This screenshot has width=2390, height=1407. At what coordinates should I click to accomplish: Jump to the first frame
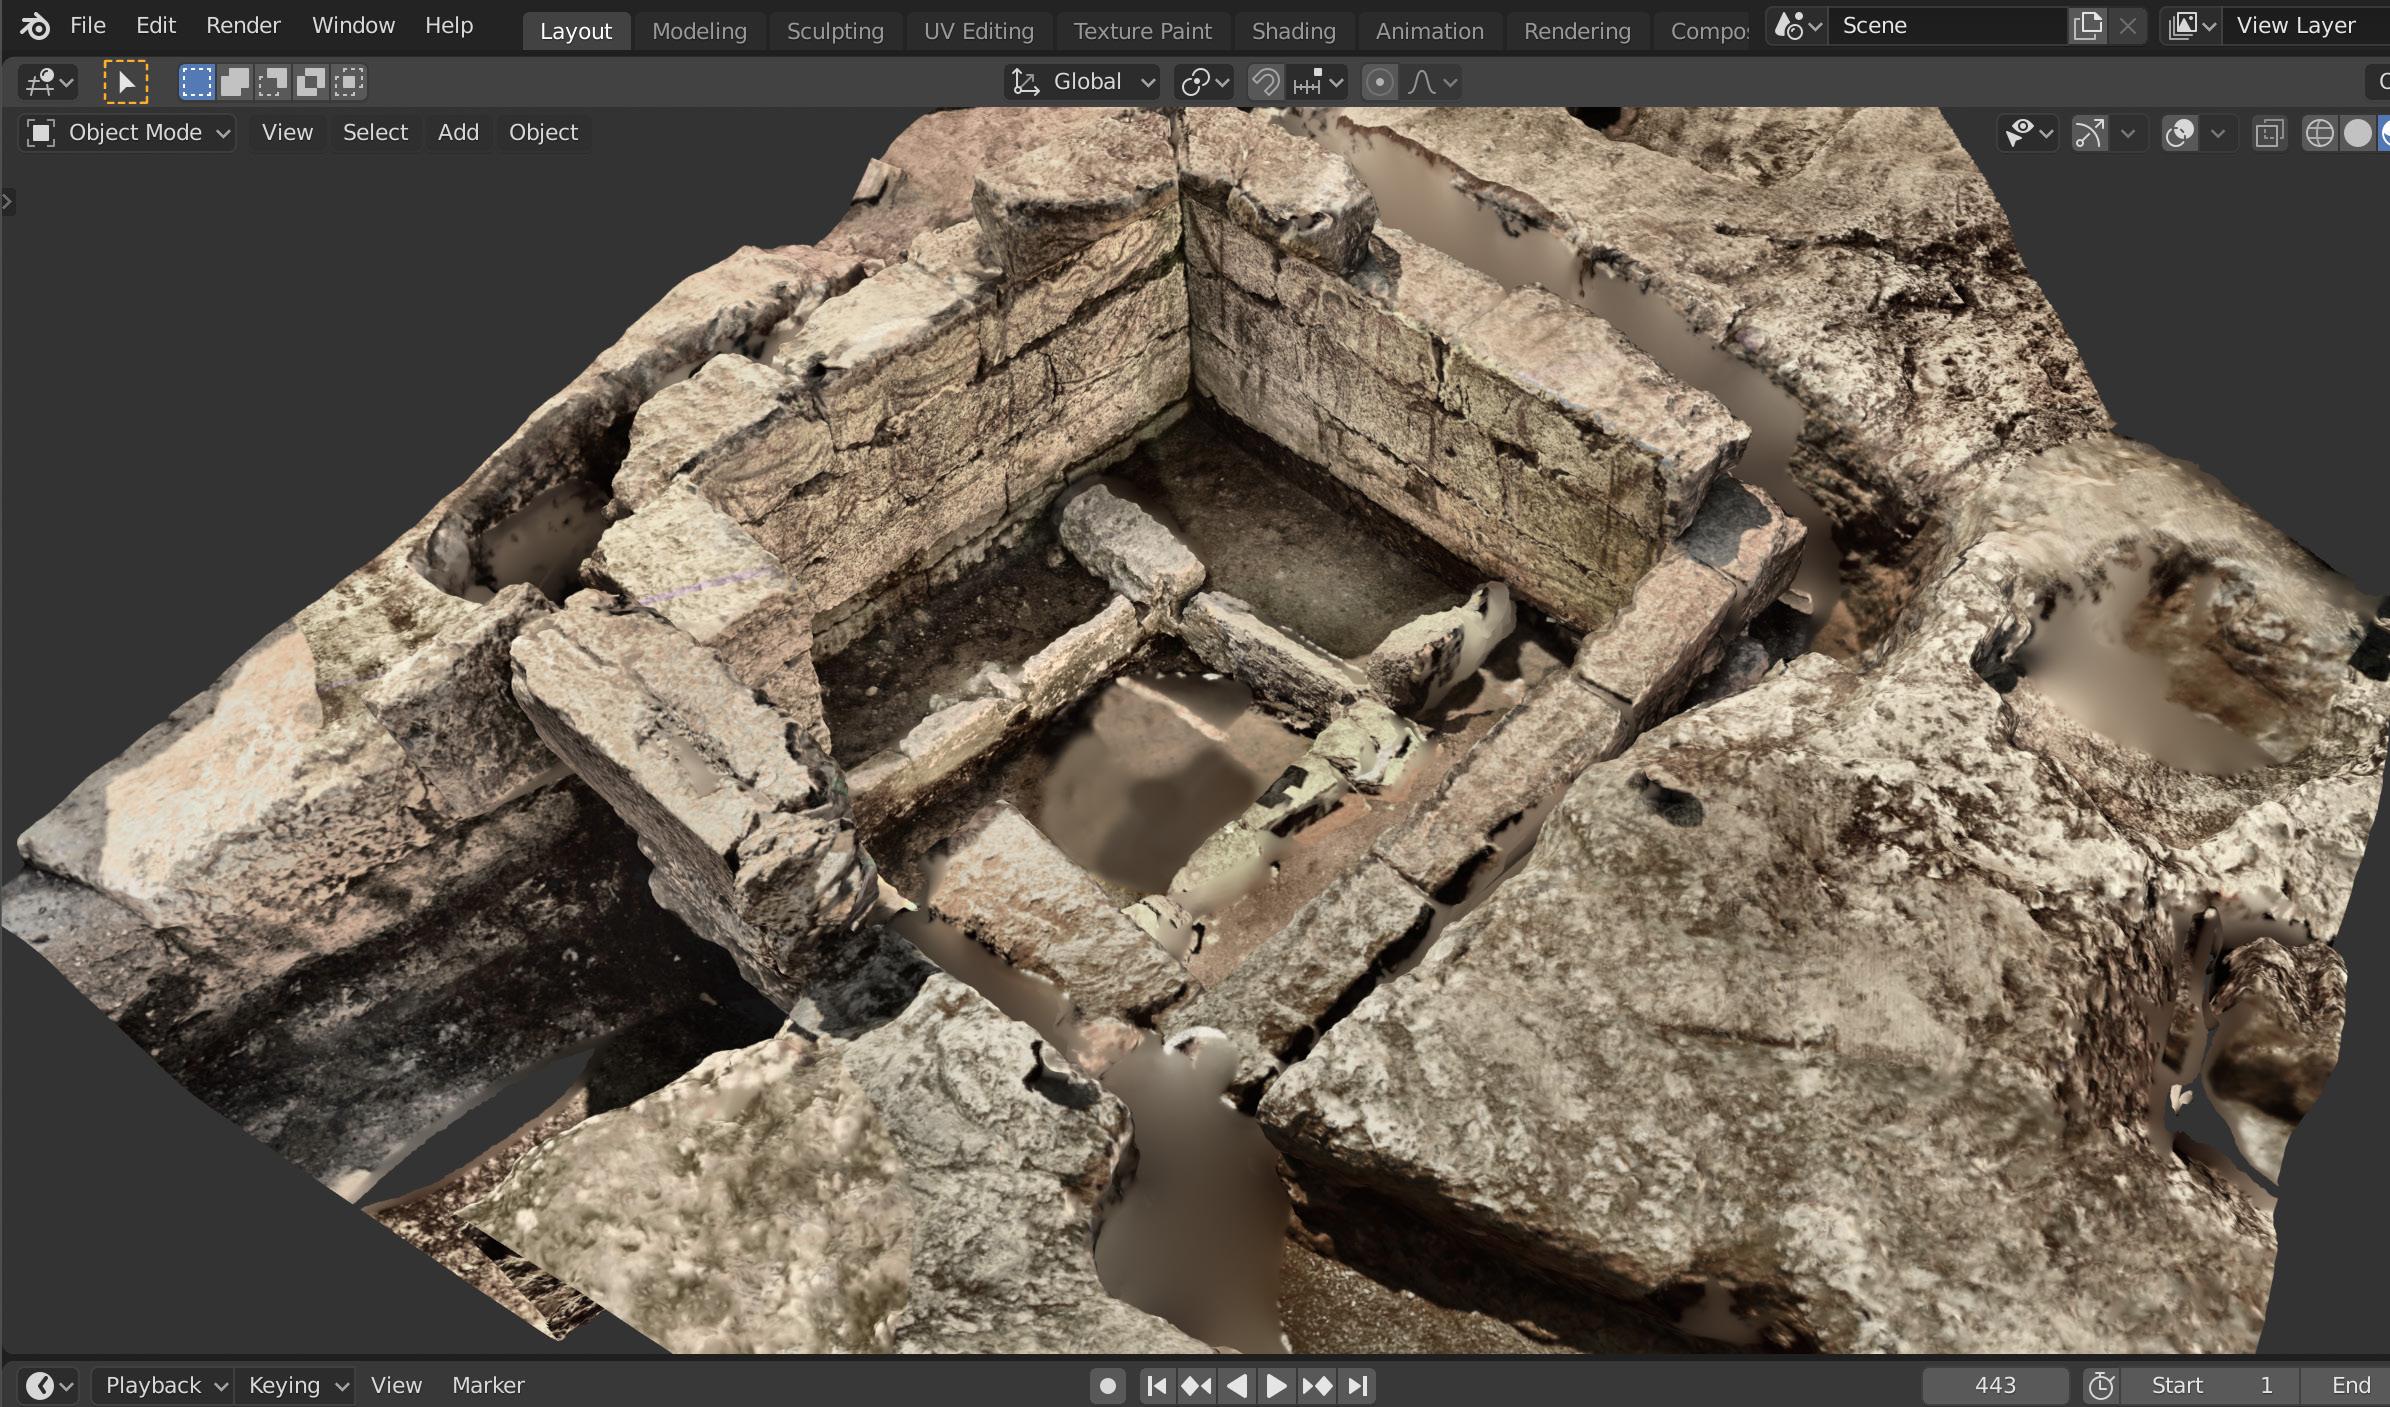tap(1156, 1386)
